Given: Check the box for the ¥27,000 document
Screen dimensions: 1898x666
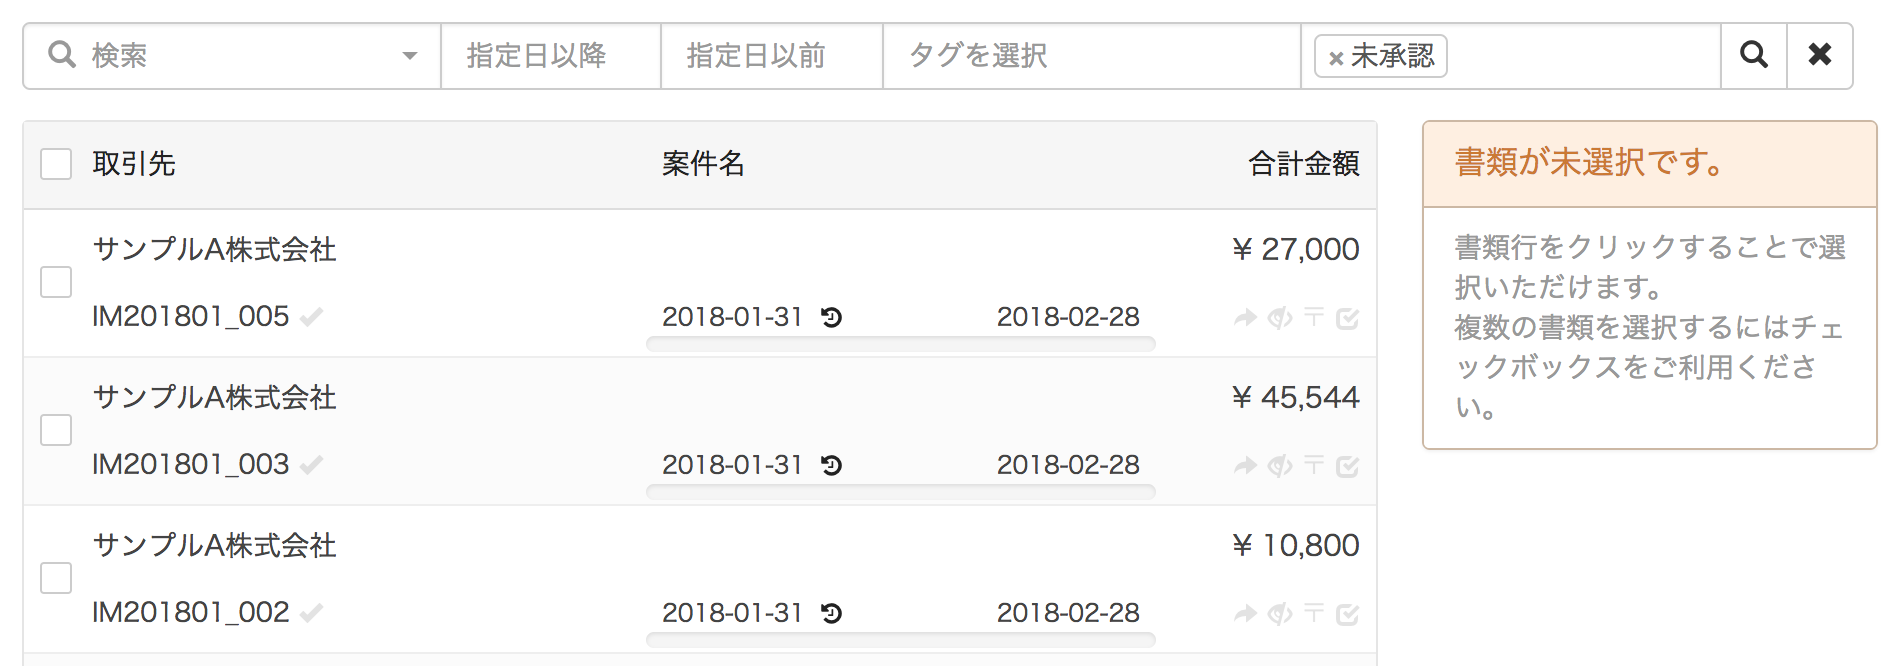Looking at the screenshot, I should pos(56,282).
